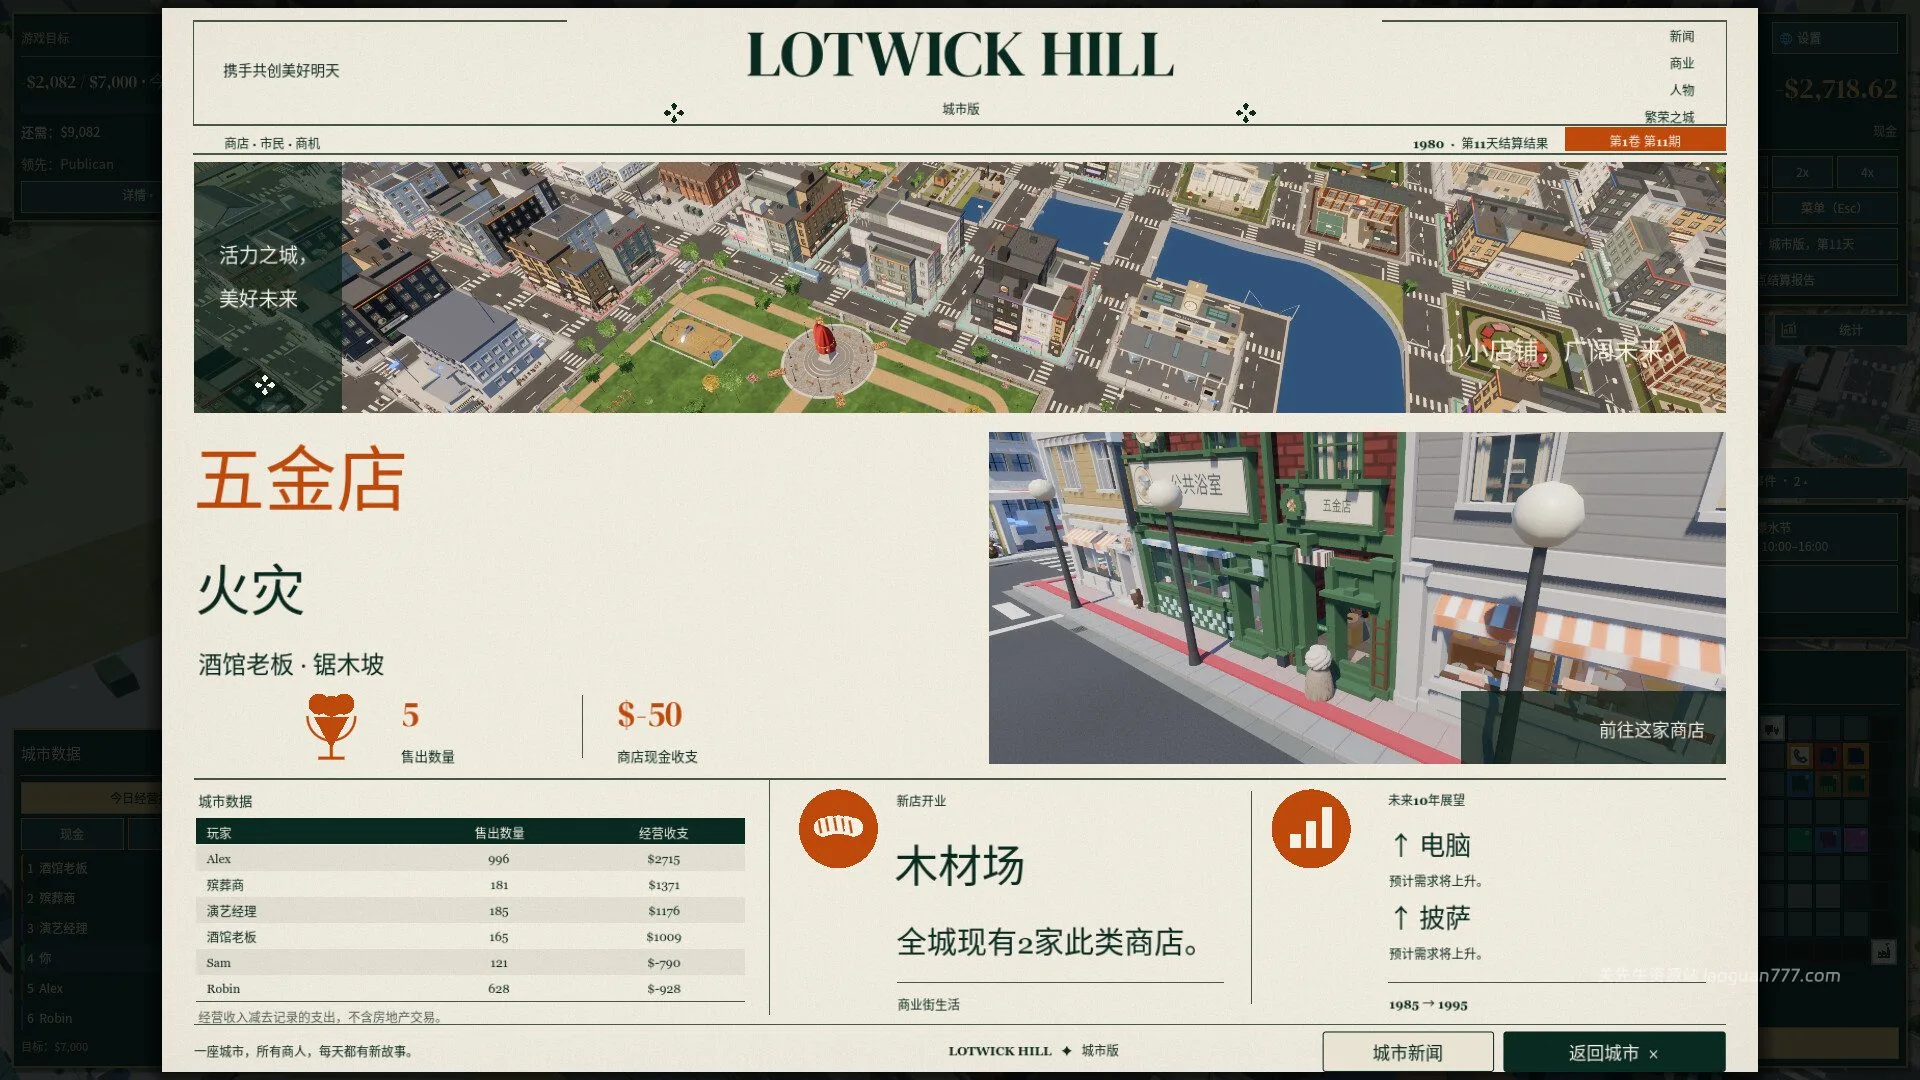1920x1080 pixels.
Task: Click the 经营收支 column header
Action: click(x=664, y=833)
